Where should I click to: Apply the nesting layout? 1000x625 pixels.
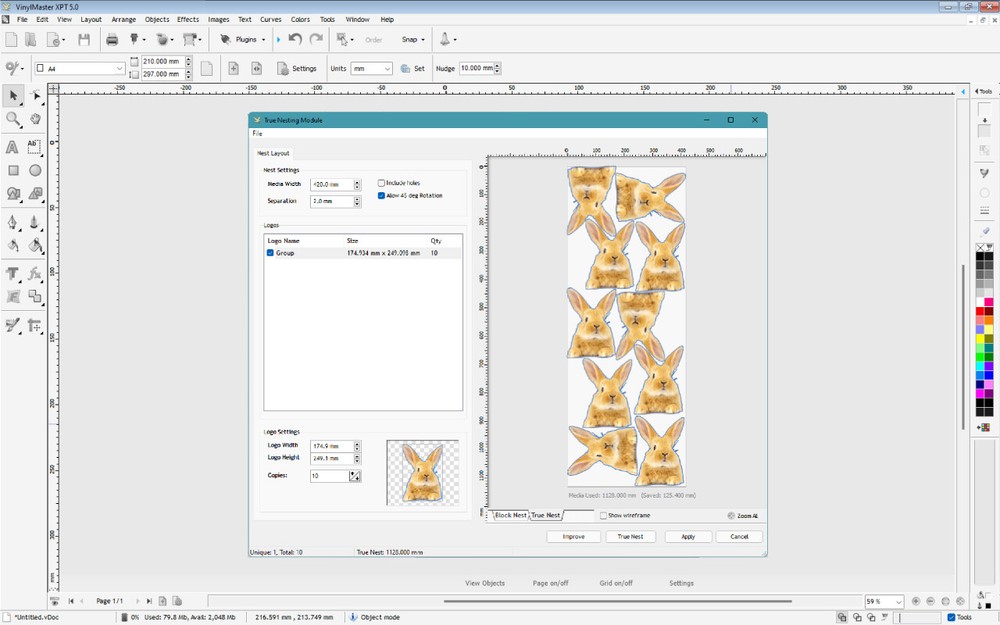pyautogui.click(x=687, y=536)
